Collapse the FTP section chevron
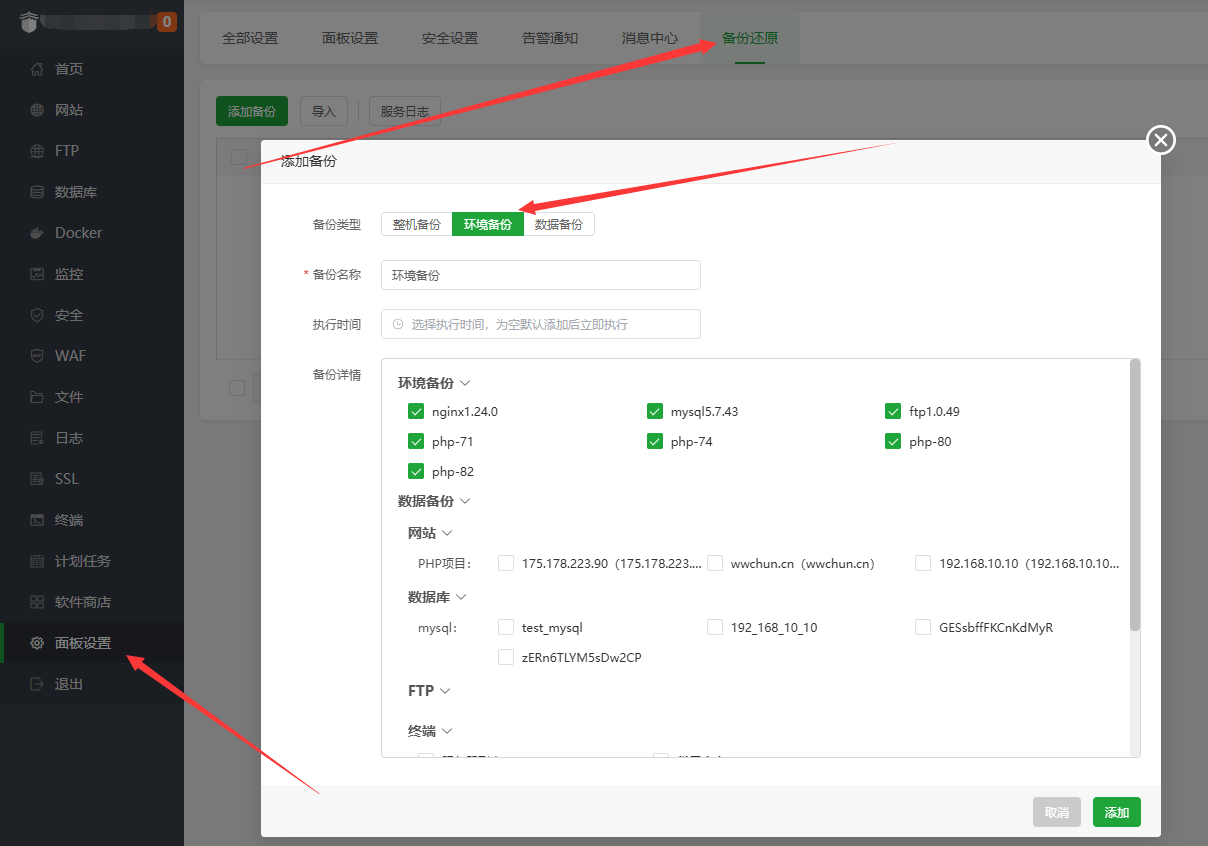The image size is (1208, 846). (x=445, y=691)
